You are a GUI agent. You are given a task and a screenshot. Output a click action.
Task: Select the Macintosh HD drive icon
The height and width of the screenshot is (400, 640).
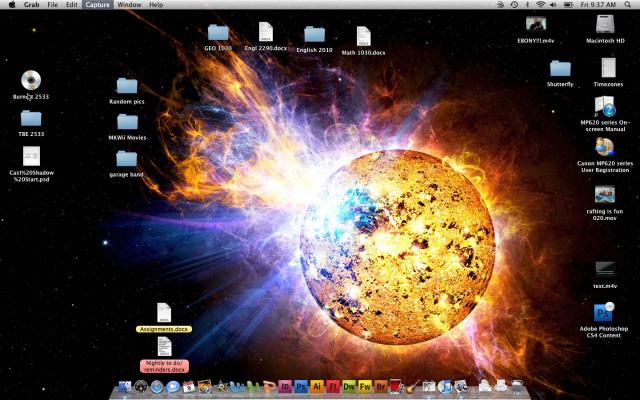coord(605,24)
